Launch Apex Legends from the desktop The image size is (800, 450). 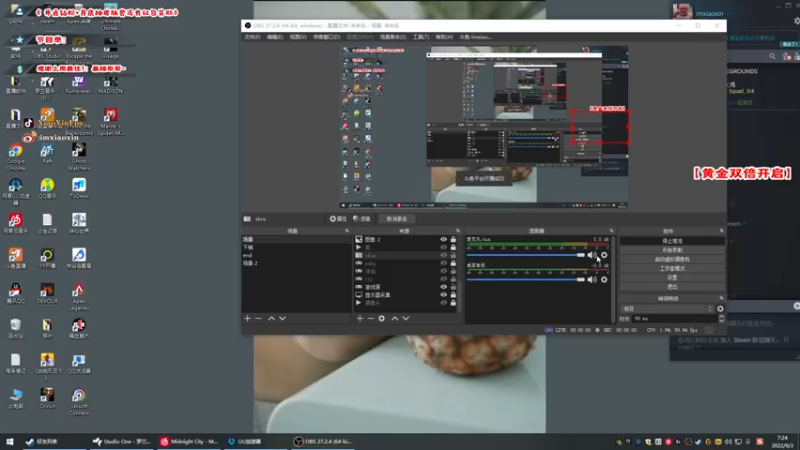click(x=79, y=297)
